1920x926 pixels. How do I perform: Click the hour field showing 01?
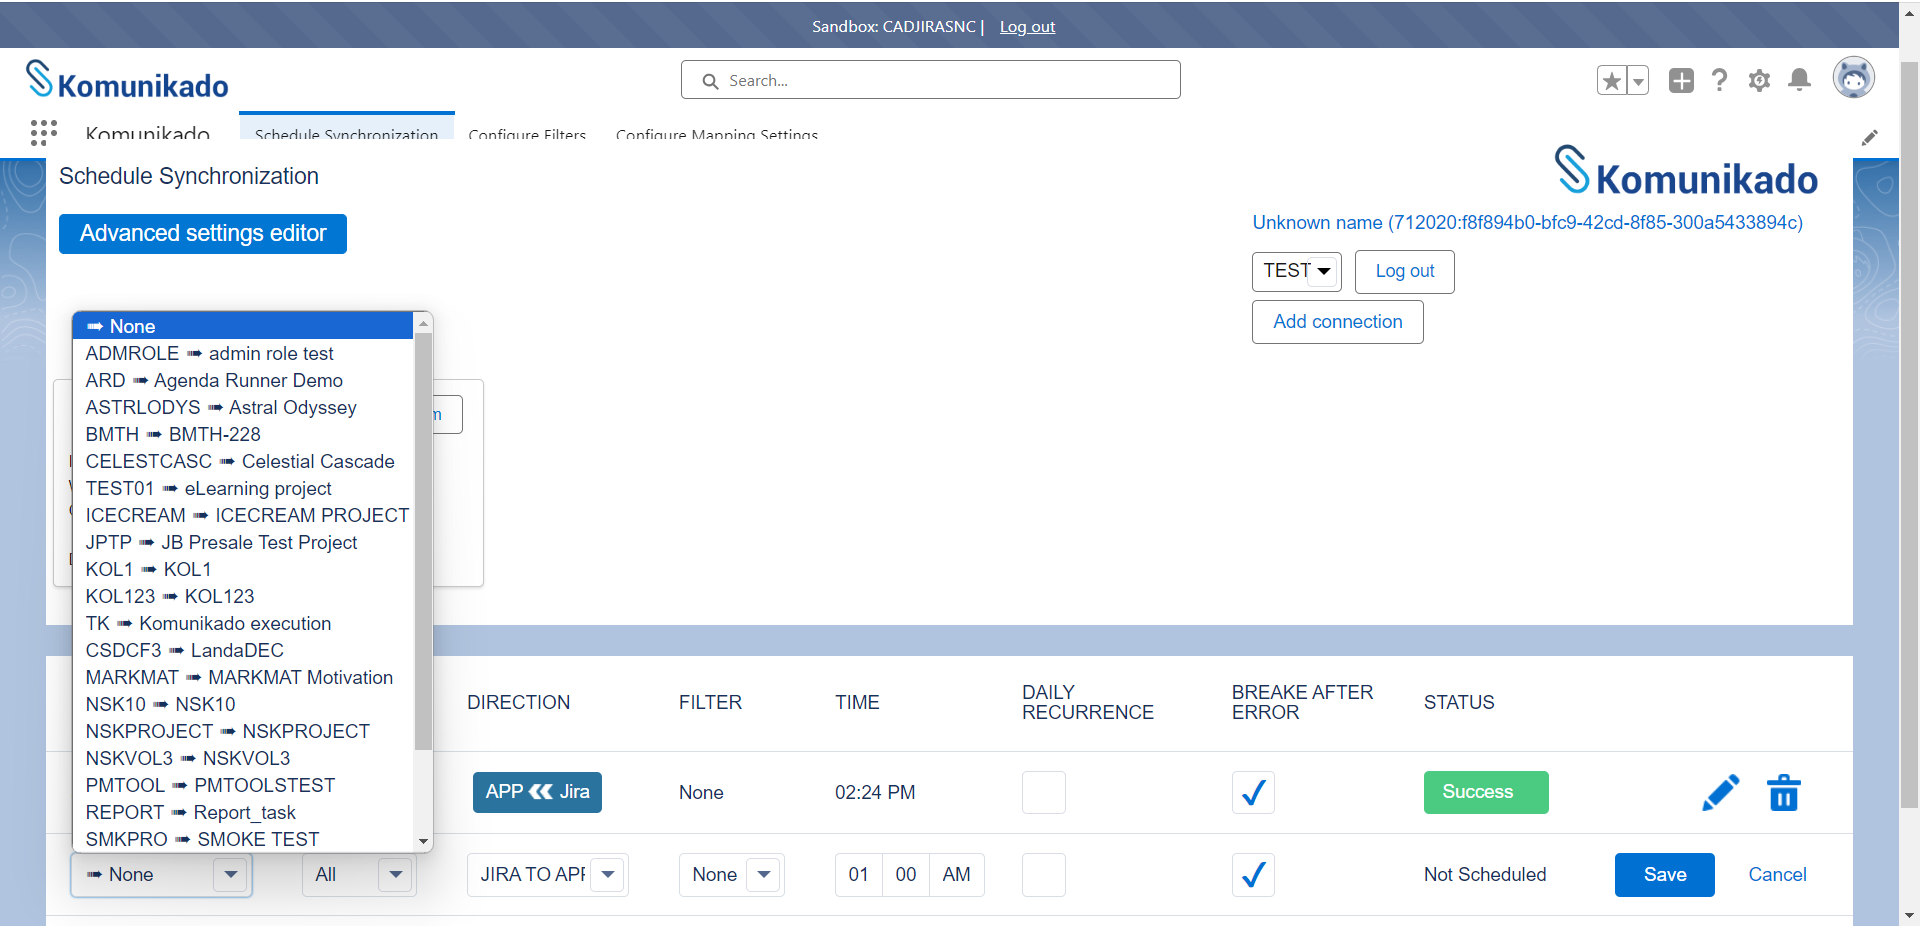point(858,875)
